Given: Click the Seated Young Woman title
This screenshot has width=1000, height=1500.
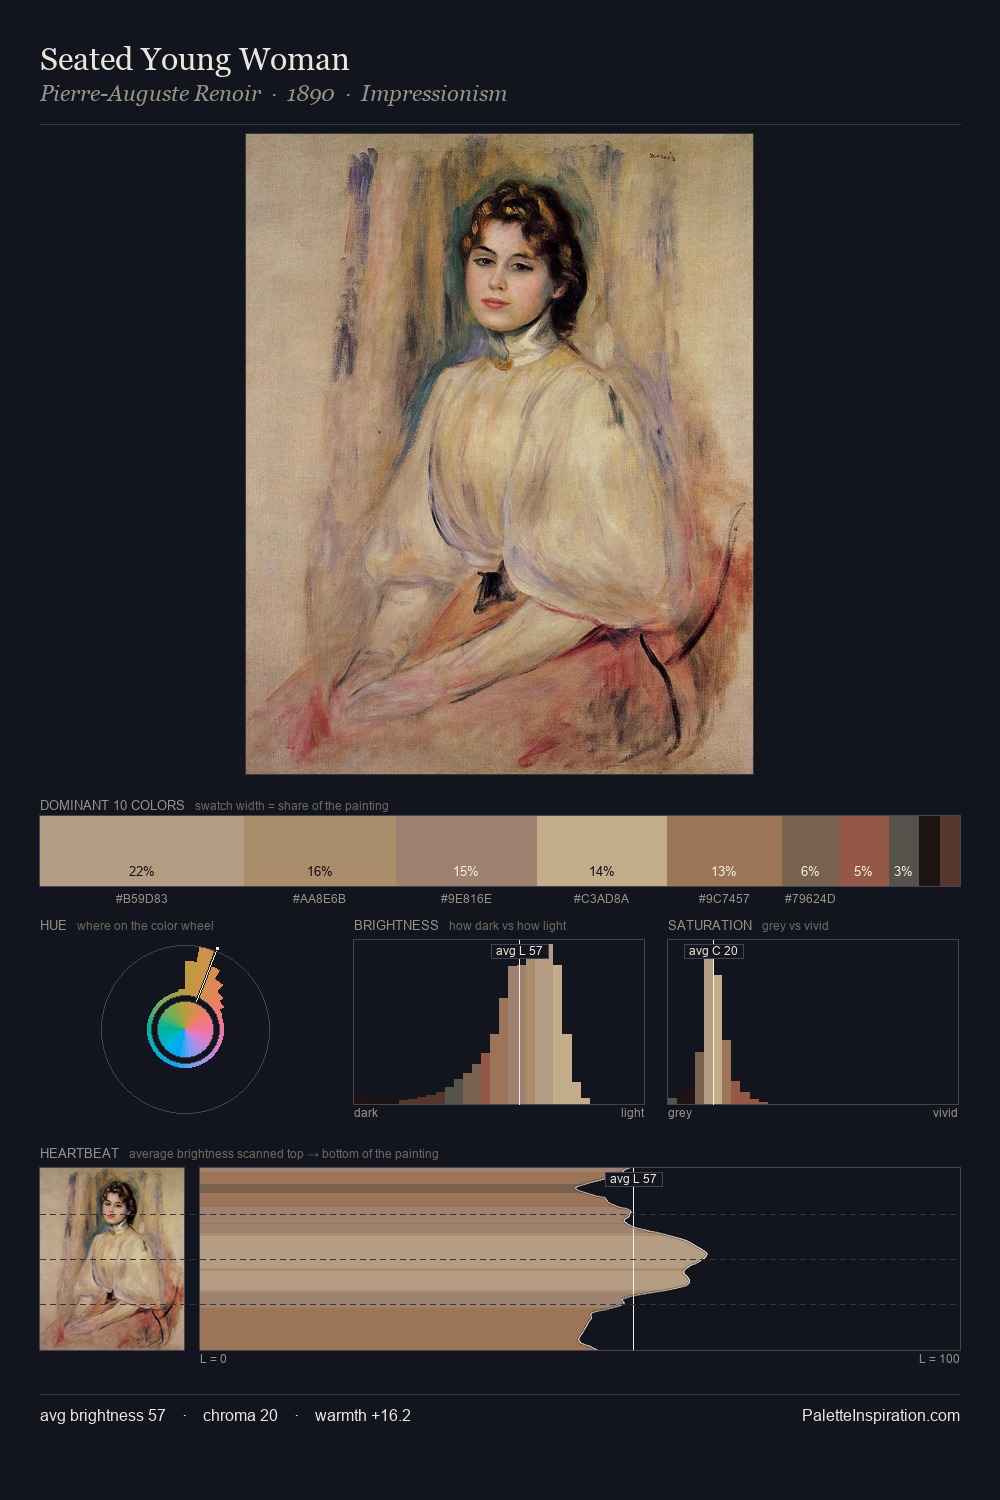Looking at the screenshot, I should point(194,59).
